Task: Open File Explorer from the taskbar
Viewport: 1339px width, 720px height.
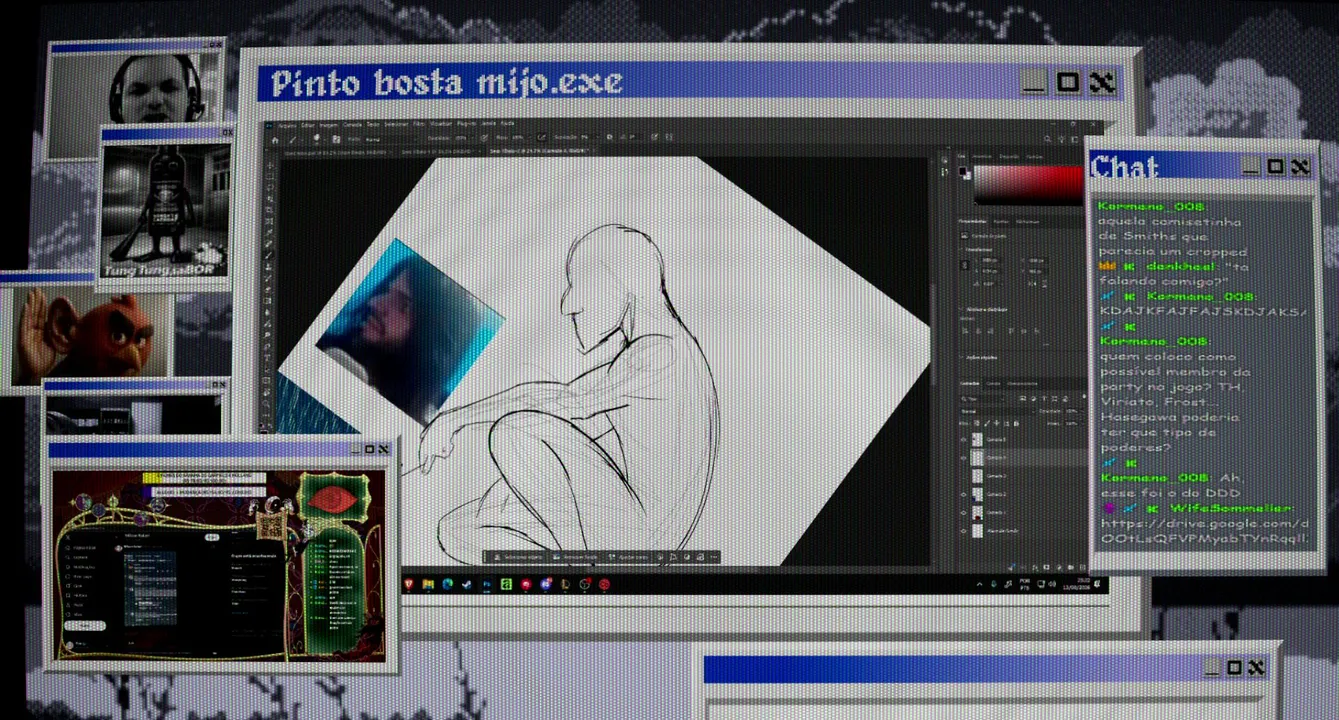Action: [427, 584]
